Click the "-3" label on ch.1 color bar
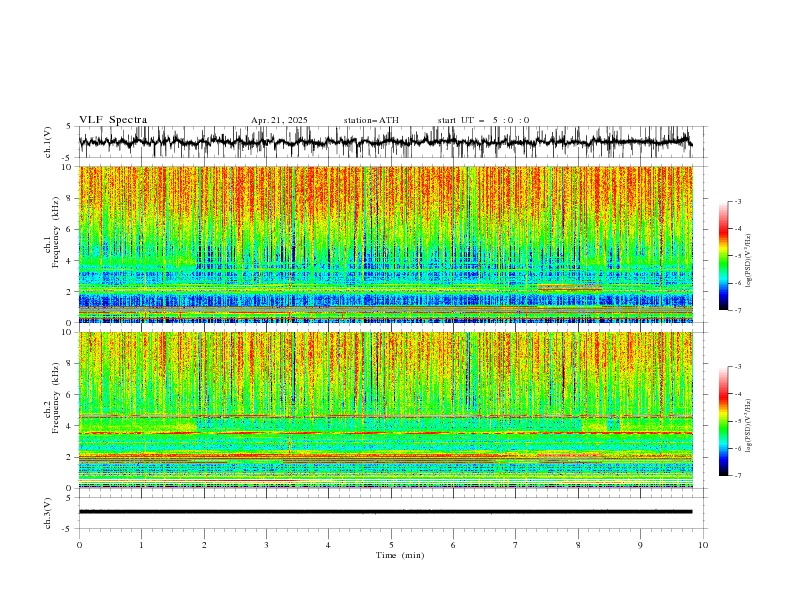792x612 pixels. [x=737, y=201]
